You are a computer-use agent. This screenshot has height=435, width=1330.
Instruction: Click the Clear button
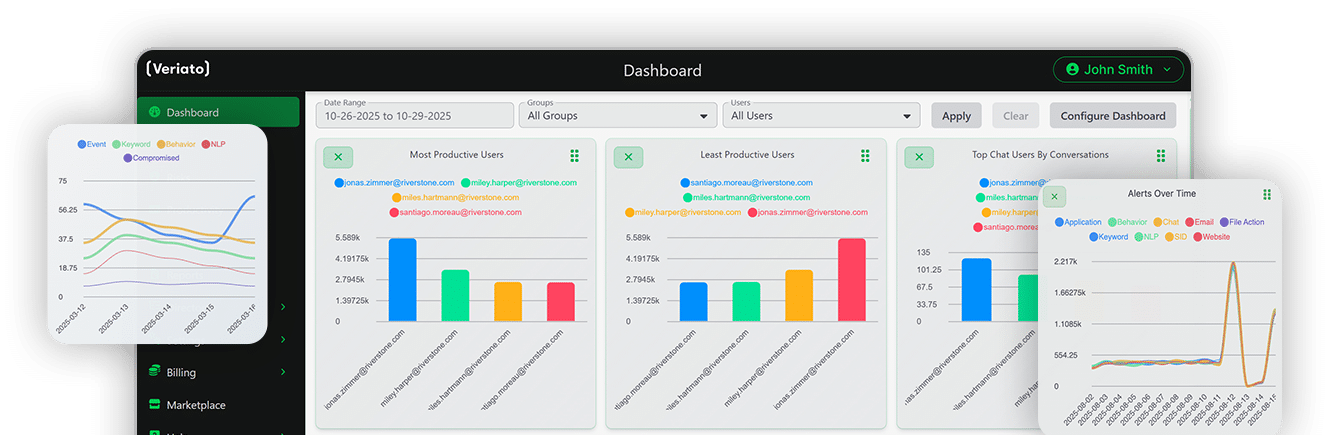coord(1015,115)
